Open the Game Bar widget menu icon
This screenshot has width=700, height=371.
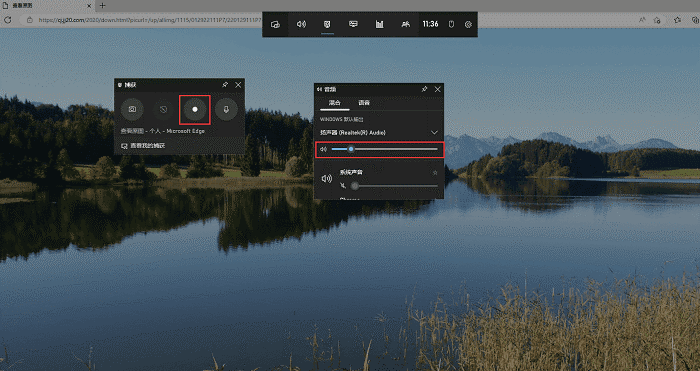tap(275, 25)
